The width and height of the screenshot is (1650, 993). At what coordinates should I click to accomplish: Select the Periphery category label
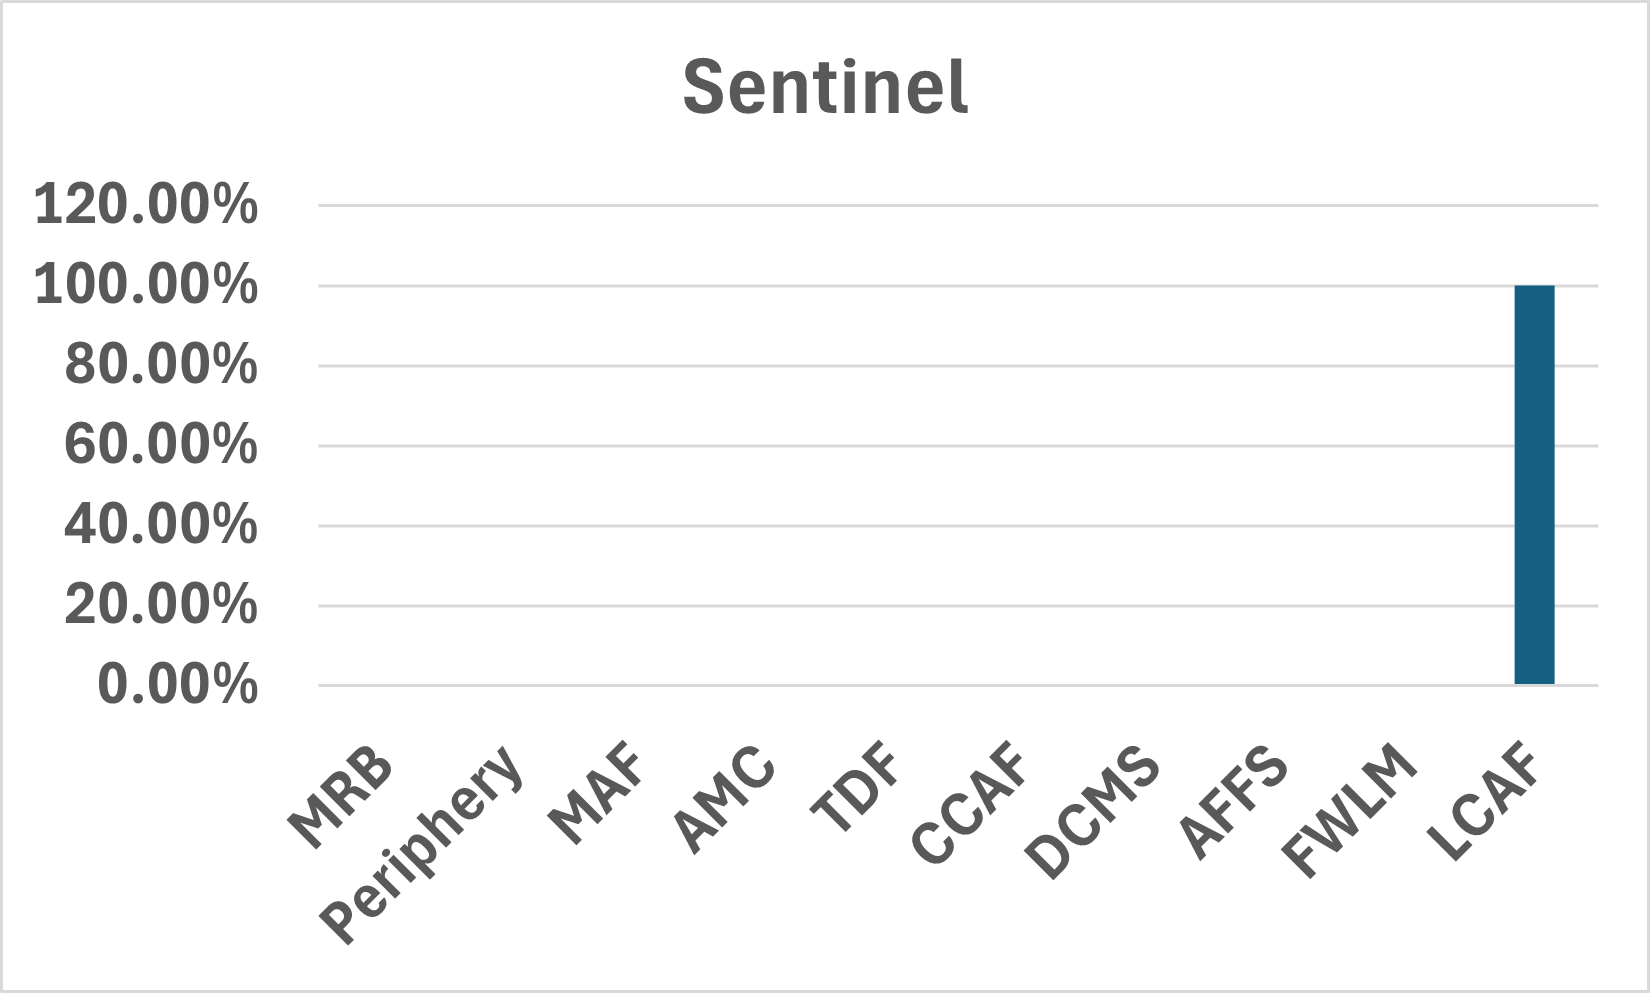[422, 845]
